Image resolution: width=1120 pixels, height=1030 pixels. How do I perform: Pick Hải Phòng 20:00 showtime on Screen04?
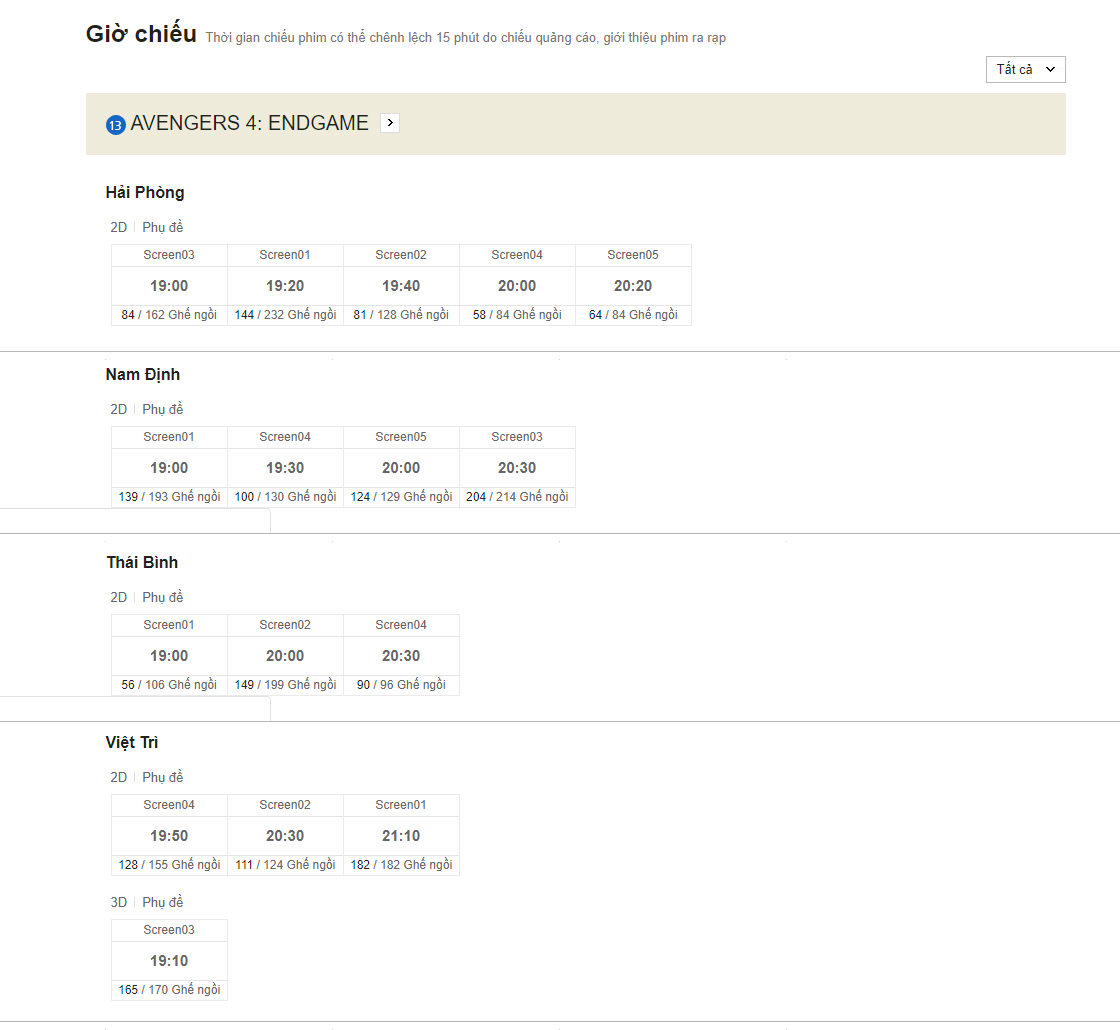(517, 286)
